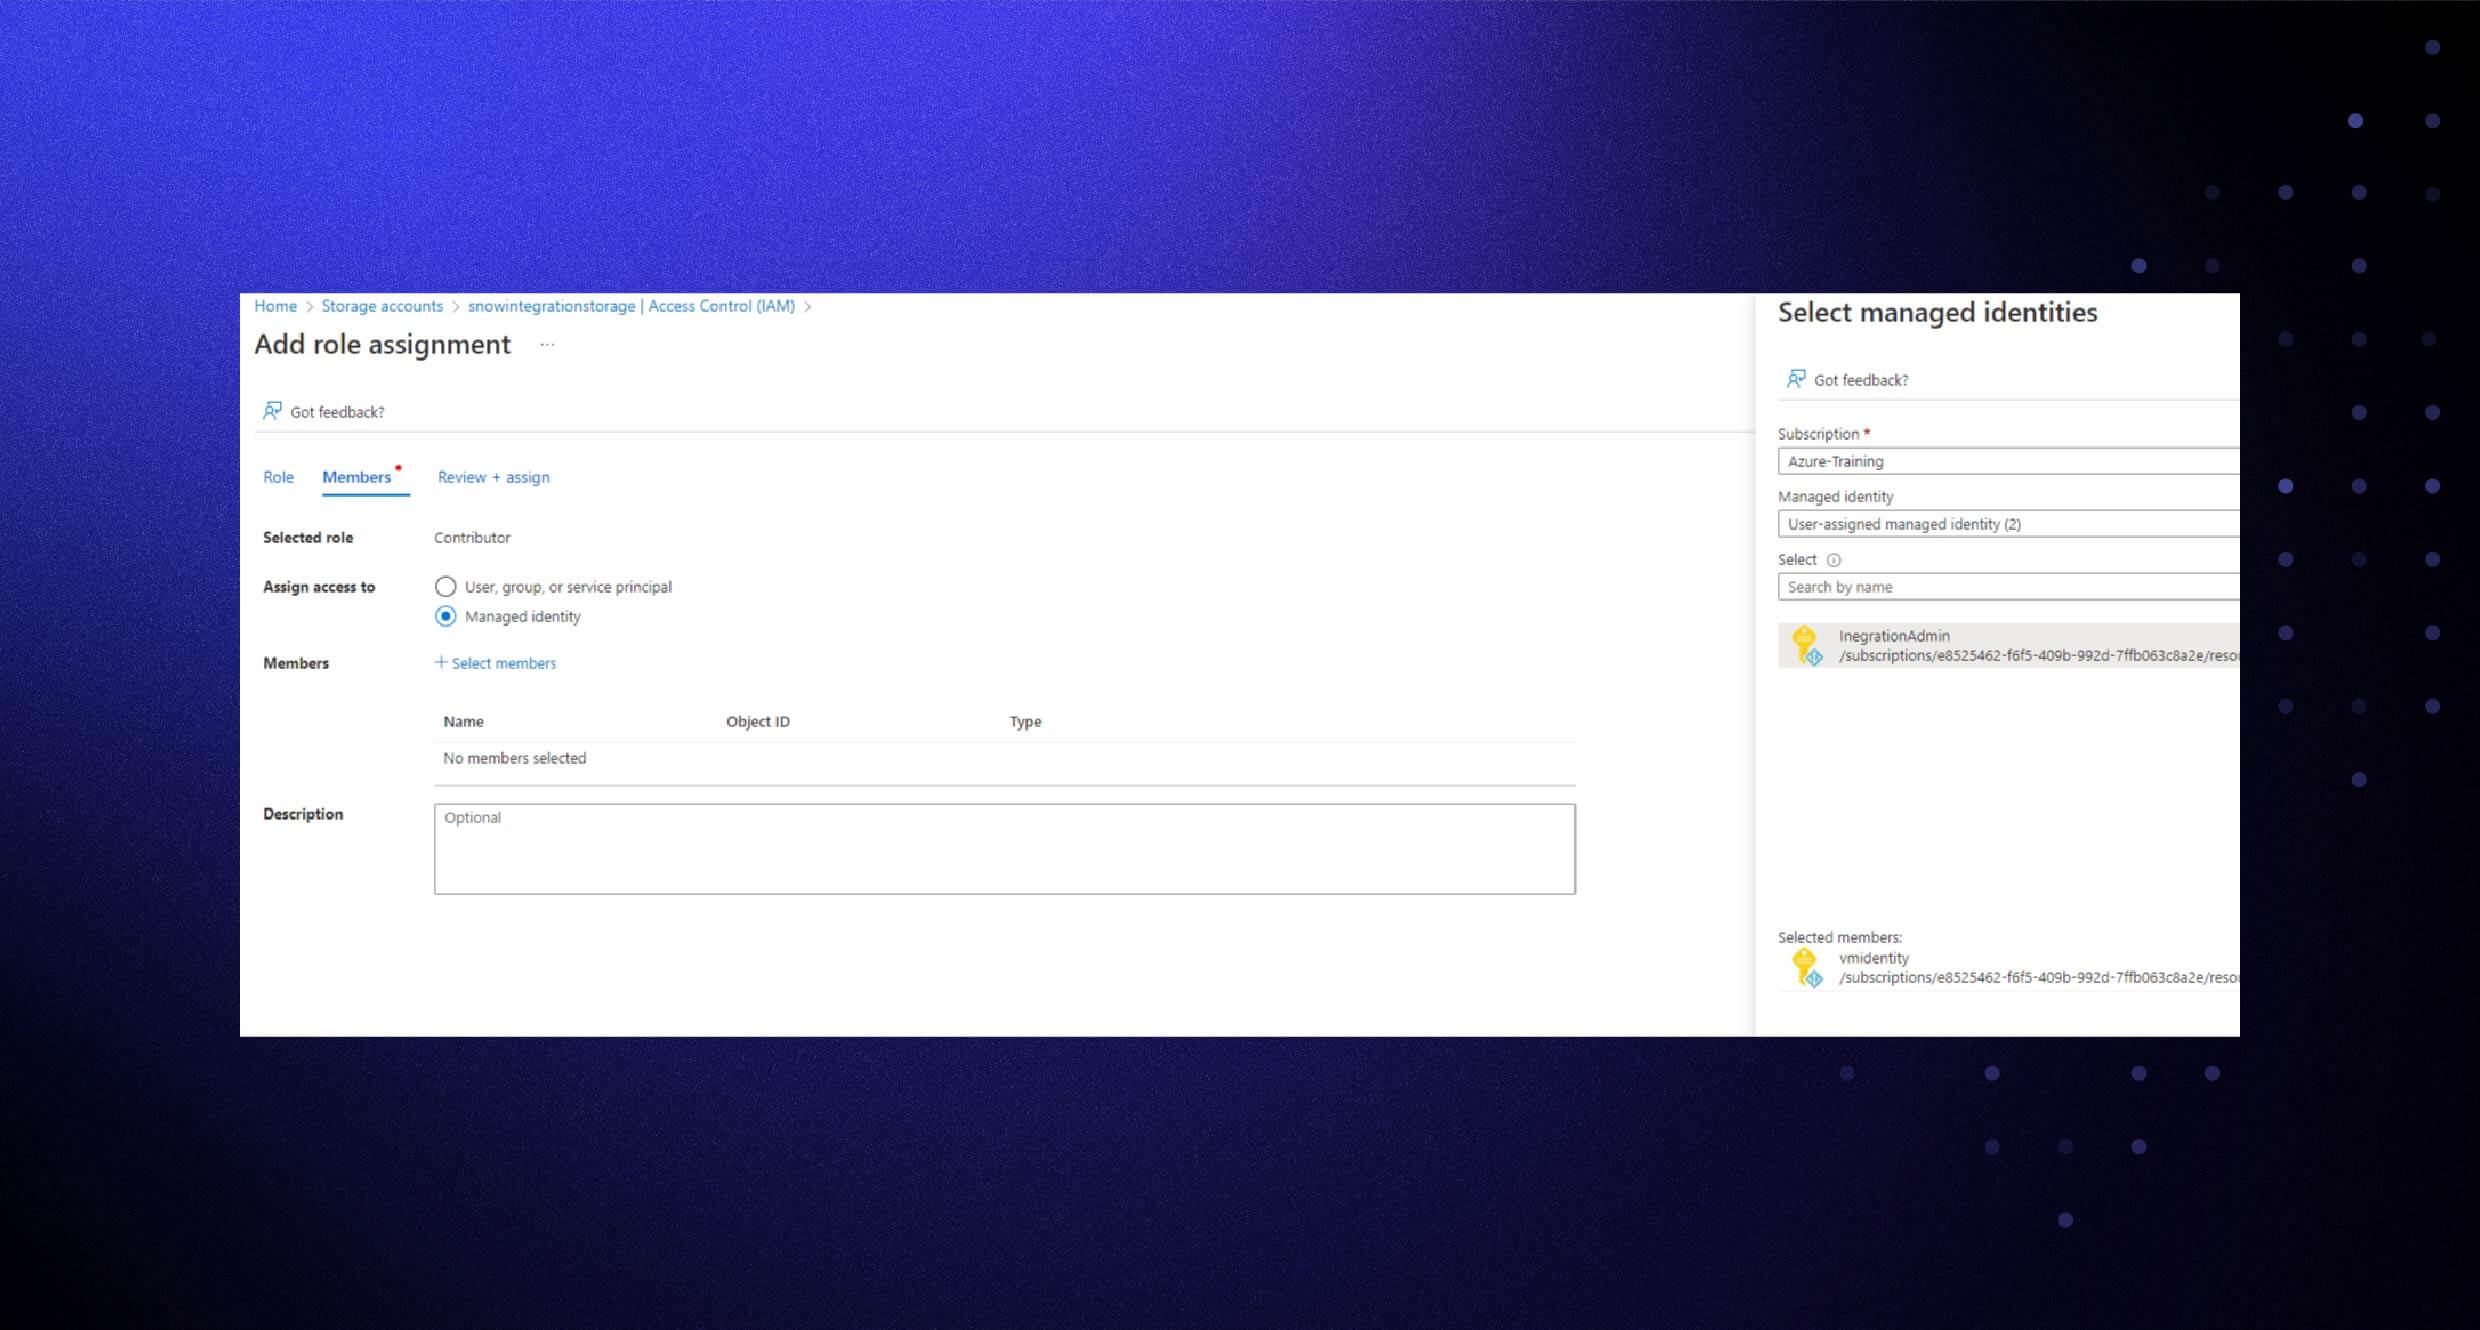The height and width of the screenshot is (1330, 2480).
Task: Click the Got feedback icon on Add role assignment page
Action: [x=272, y=411]
